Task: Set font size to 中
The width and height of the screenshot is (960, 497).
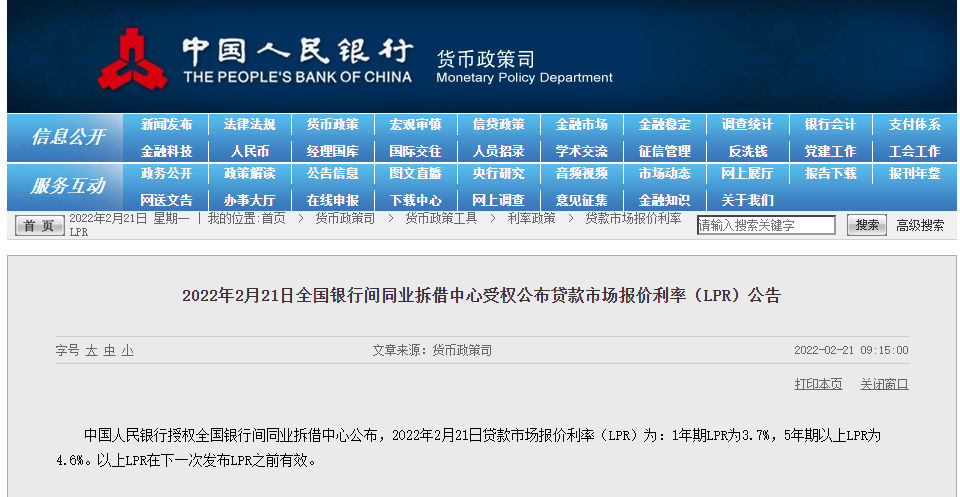Action: (x=109, y=351)
